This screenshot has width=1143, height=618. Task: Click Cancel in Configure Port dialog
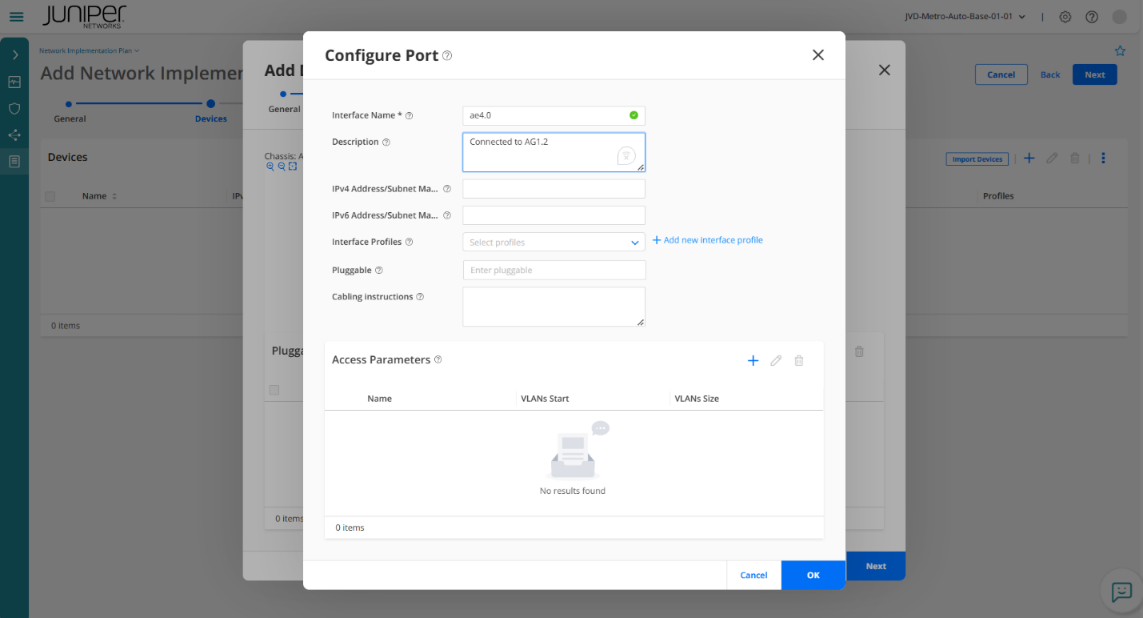pyautogui.click(x=754, y=575)
